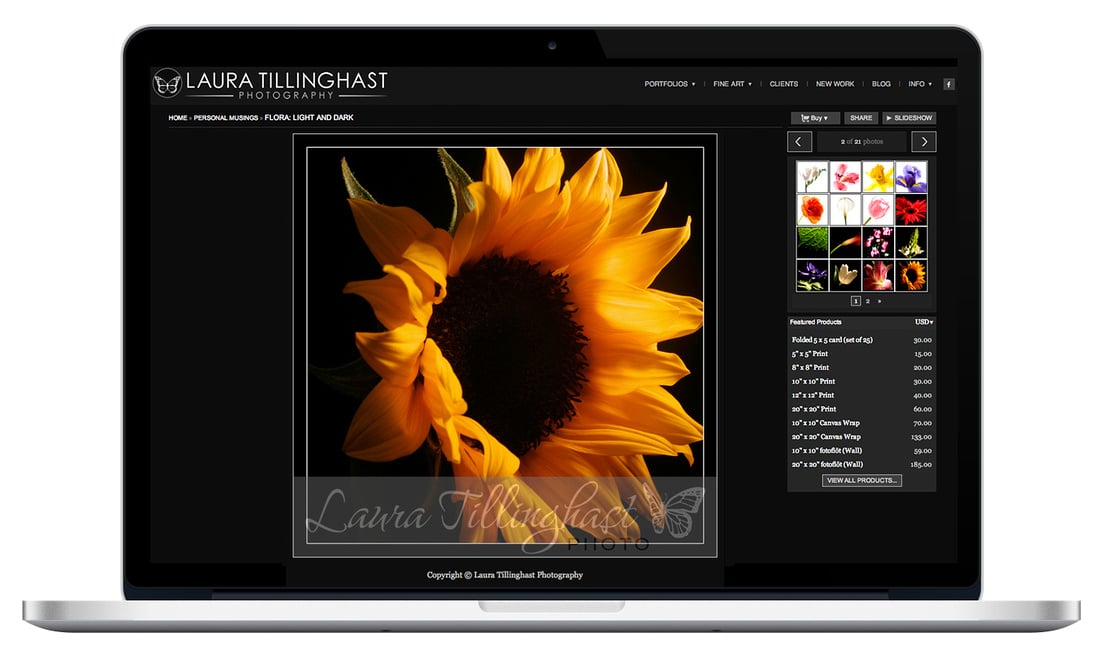The height and width of the screenshot is (645, 1100).
Task: Expand the INFO menu
Action: click(x=920, y=84)
